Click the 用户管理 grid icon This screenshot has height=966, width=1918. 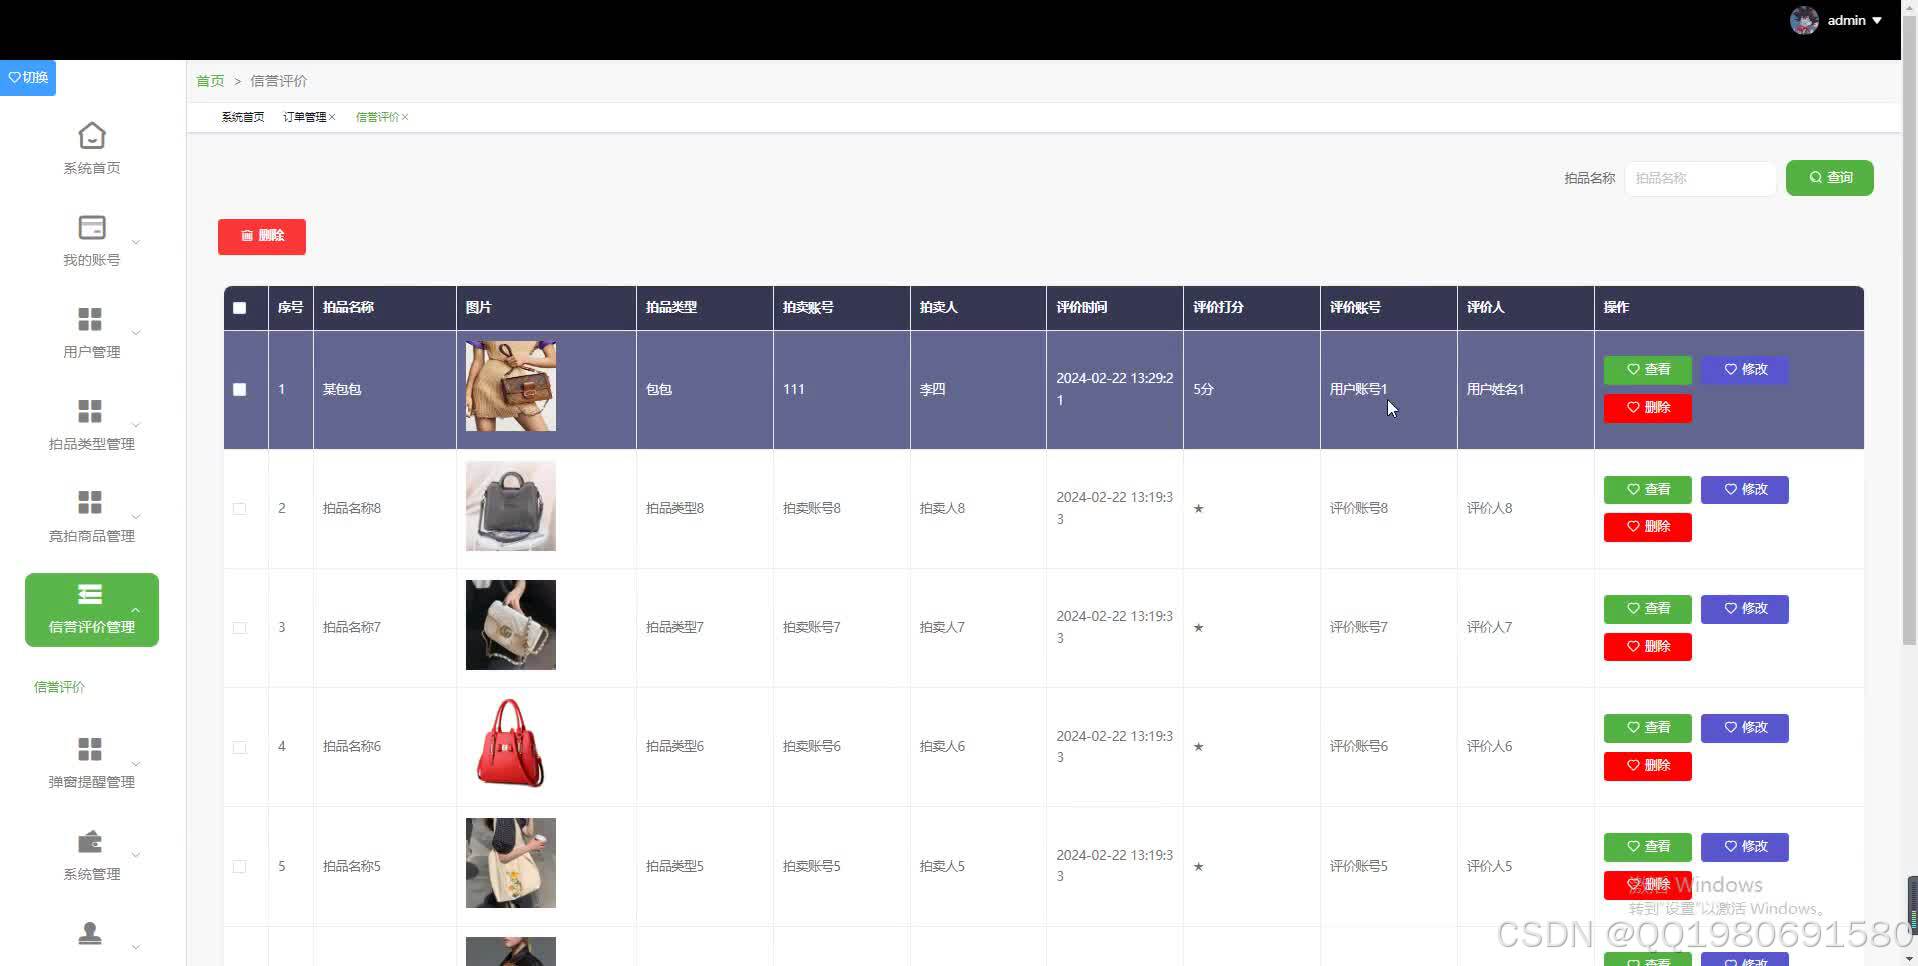click(x=90, y=319)
